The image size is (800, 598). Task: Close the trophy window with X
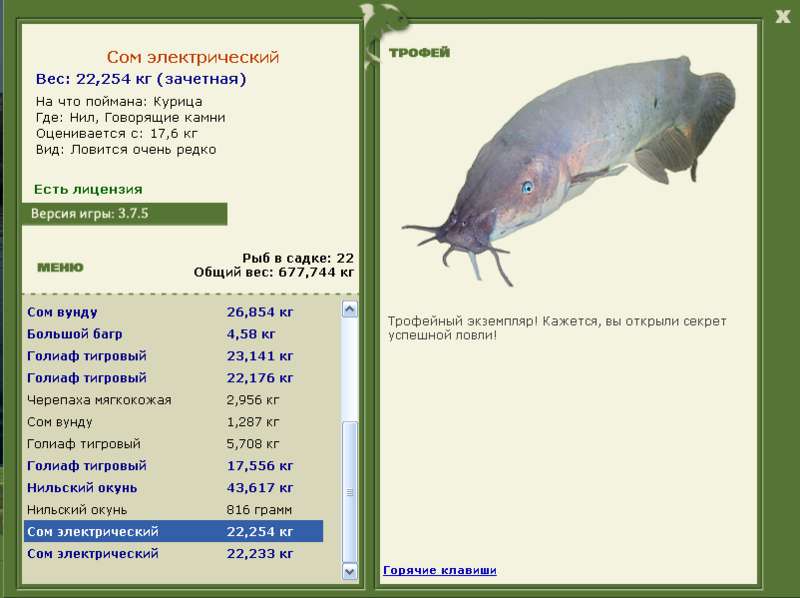pos(782,16)
